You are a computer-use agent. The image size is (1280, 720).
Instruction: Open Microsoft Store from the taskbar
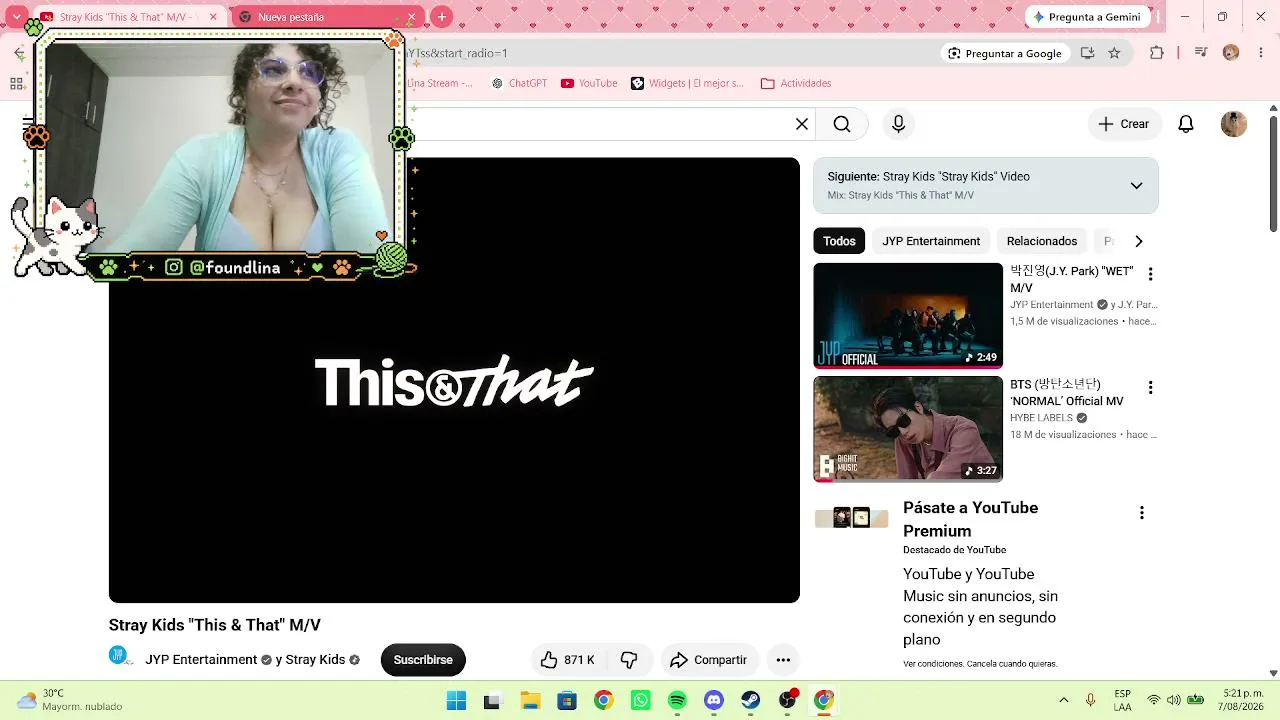567,700
